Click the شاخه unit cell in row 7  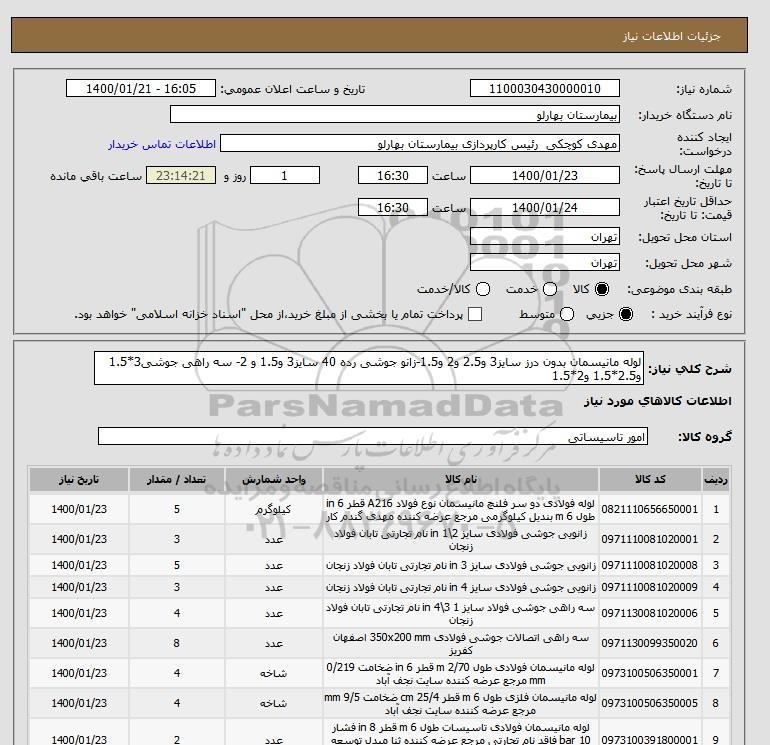[274, 673]
